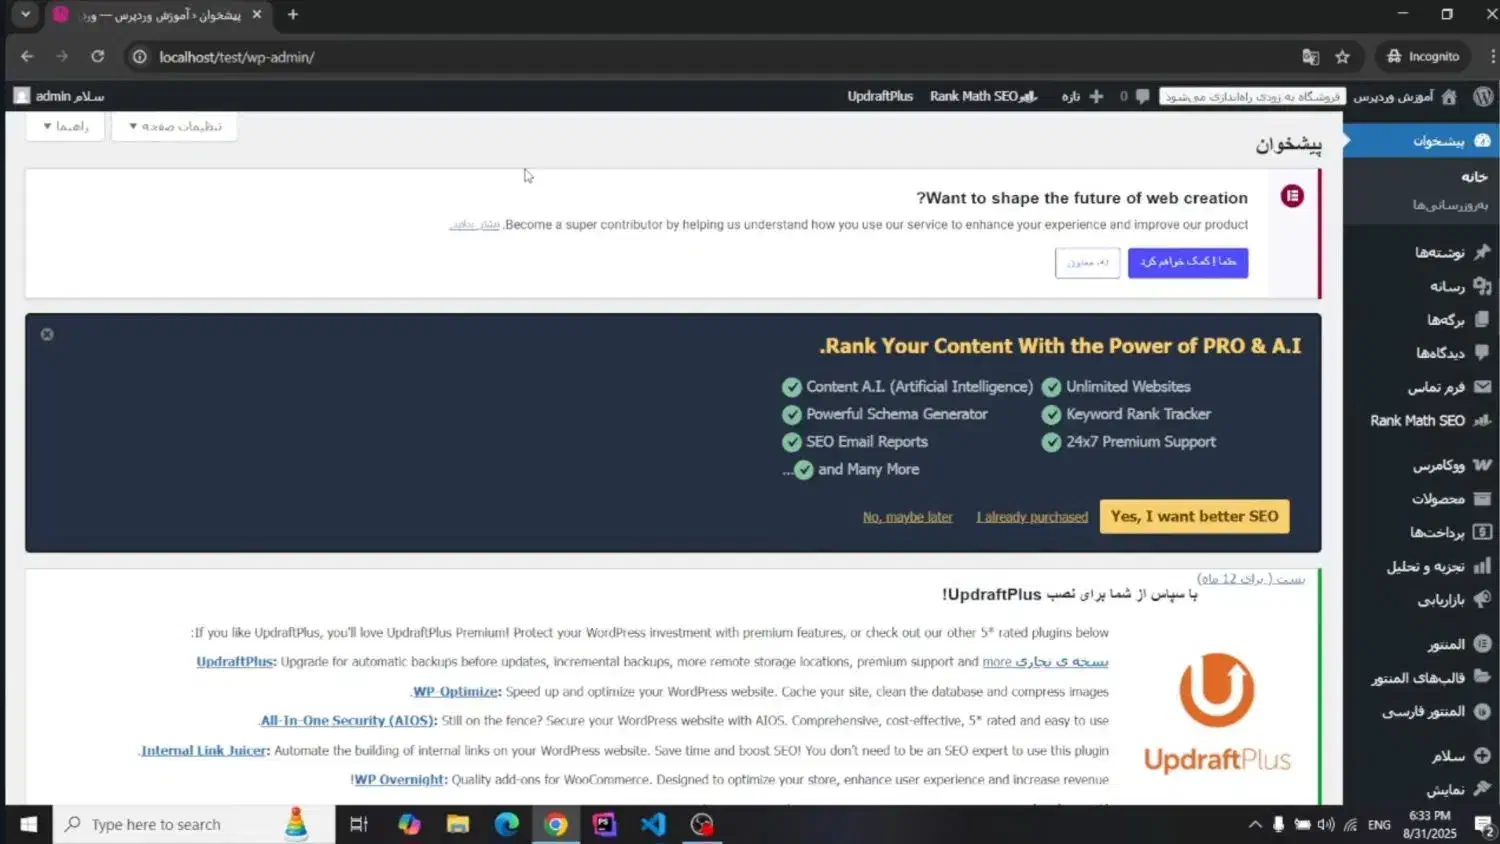Dismiss the UpdraftPlus notice for 12 months
Screen dimensions: 1500x844
point(1251,579)
